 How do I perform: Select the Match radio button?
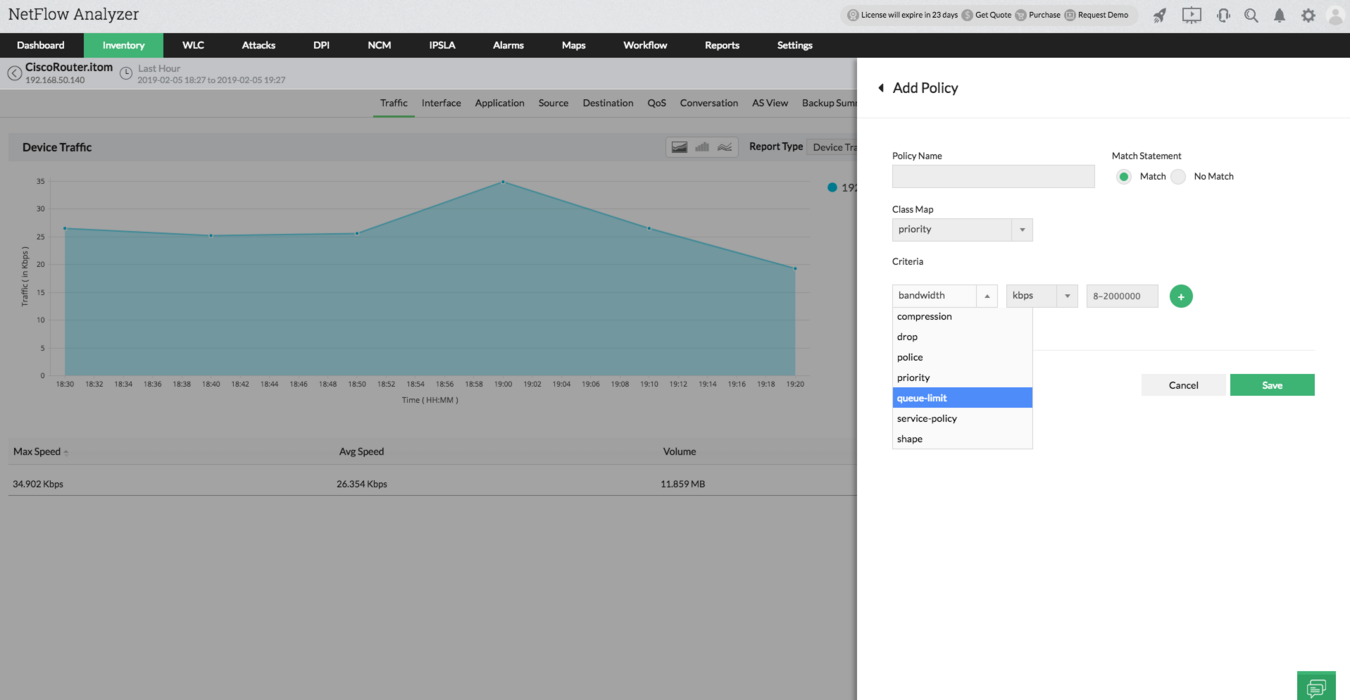click(x=1124, y=176)
